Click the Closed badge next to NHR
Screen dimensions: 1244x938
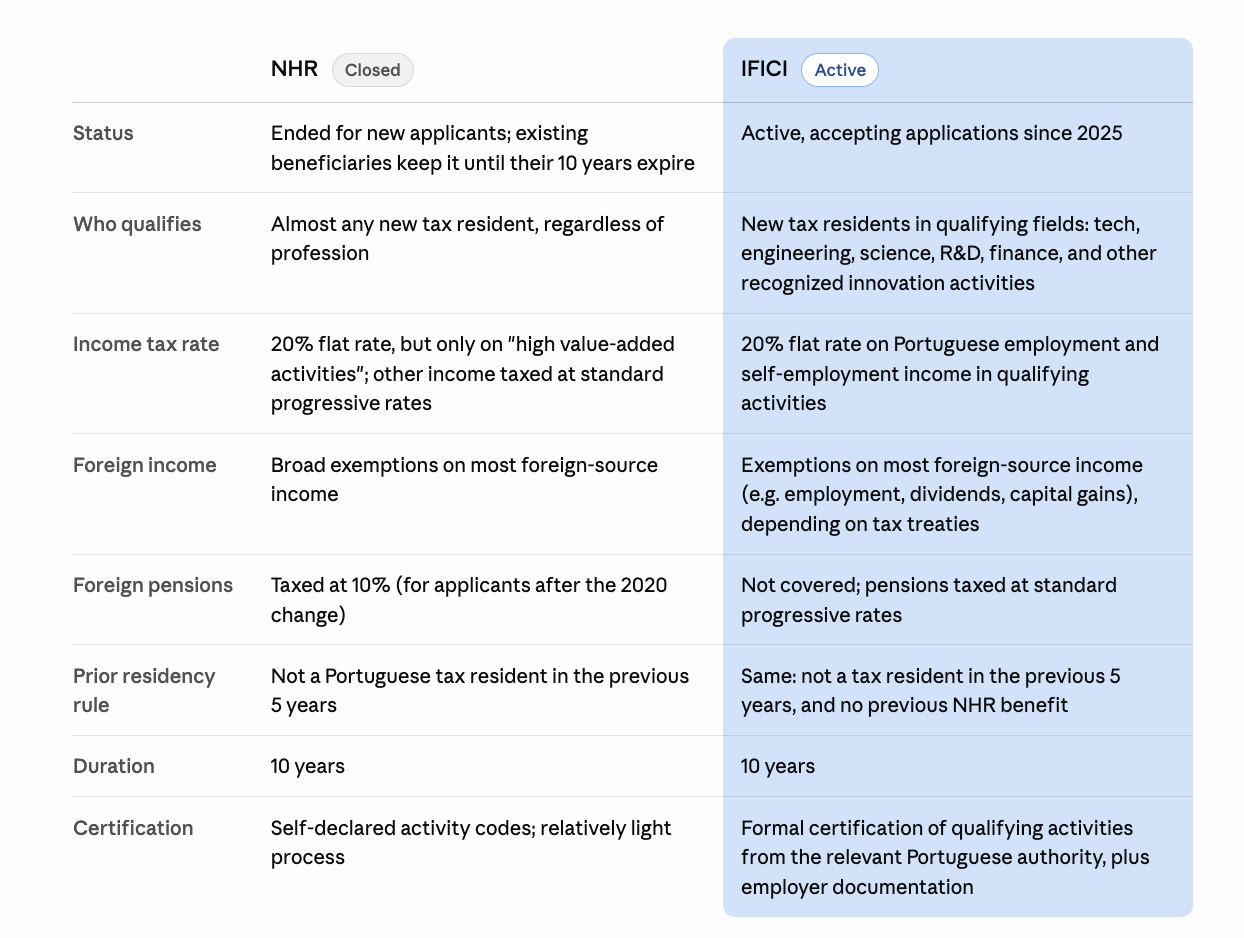point(372,70)
